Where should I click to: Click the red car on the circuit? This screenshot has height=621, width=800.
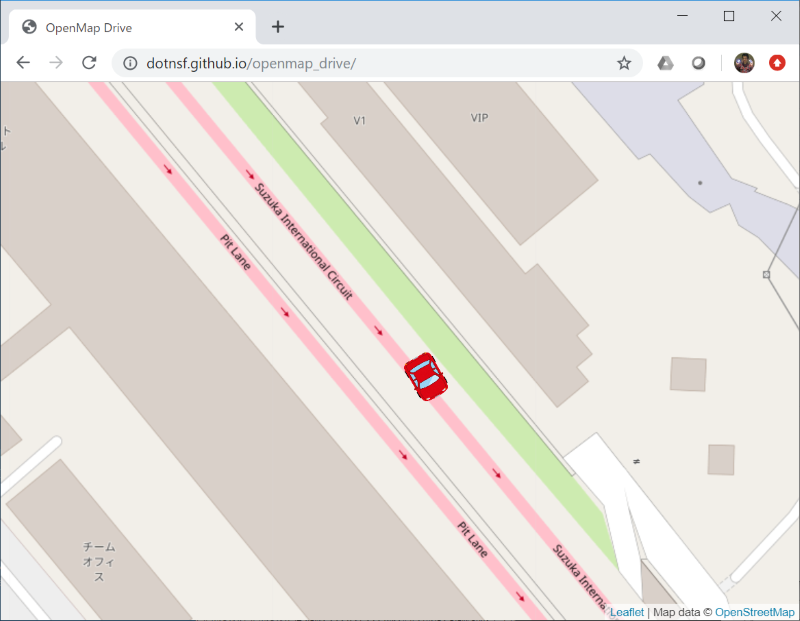(426, 377)
